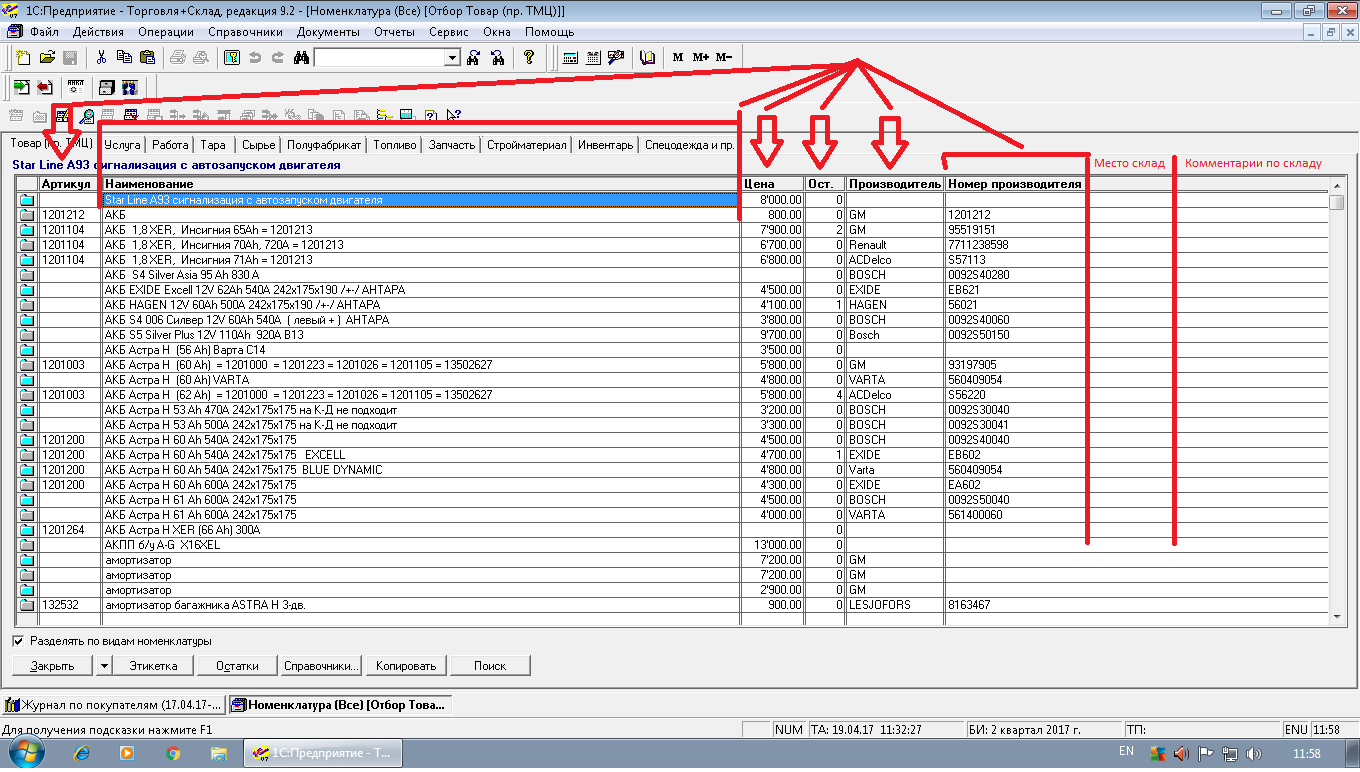
Task: Open dropdown arrow next to Этикетка button
Action: point(104,666)
